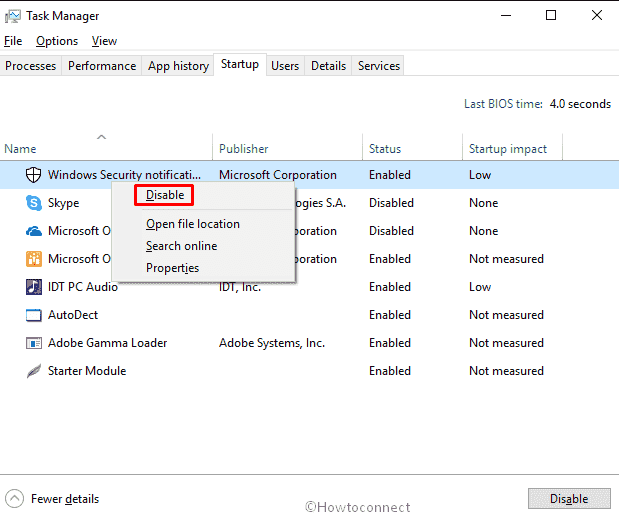Switch to the Details tab
The image size is (619, 519).
pyautogui.click(x=328, y=66)
